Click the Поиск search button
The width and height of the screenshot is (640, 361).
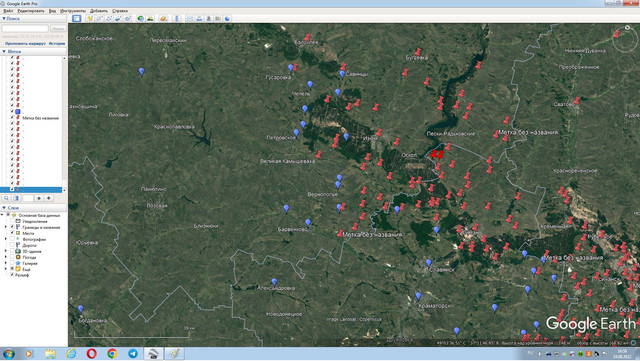[x=58, y=29]
